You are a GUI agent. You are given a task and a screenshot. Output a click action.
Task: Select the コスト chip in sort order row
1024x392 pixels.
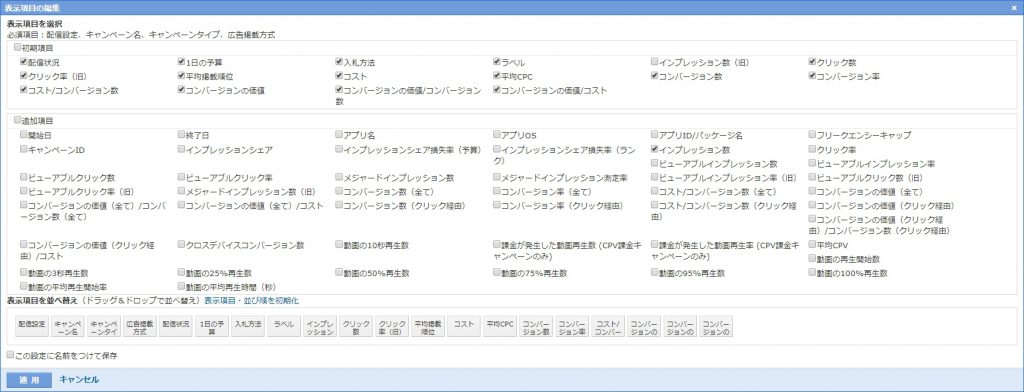point(464,327)
